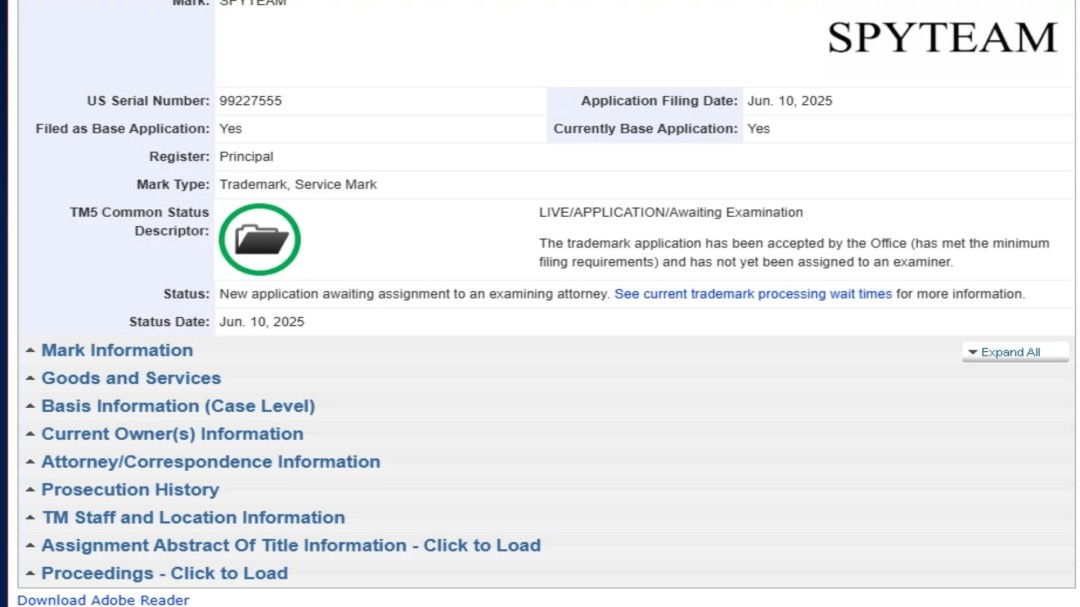Click the SPYTEAM mark image
Screen dimensions: 1080x607
pyautogui.click(x=941, y=38)
